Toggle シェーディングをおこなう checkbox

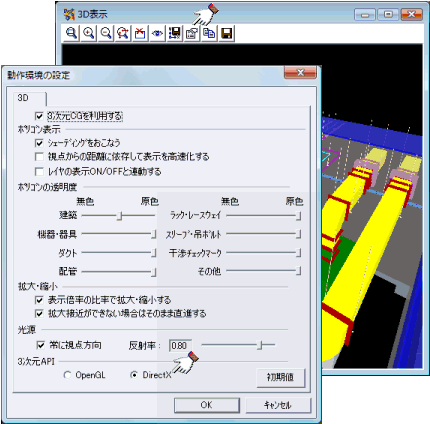click(39, 143)
